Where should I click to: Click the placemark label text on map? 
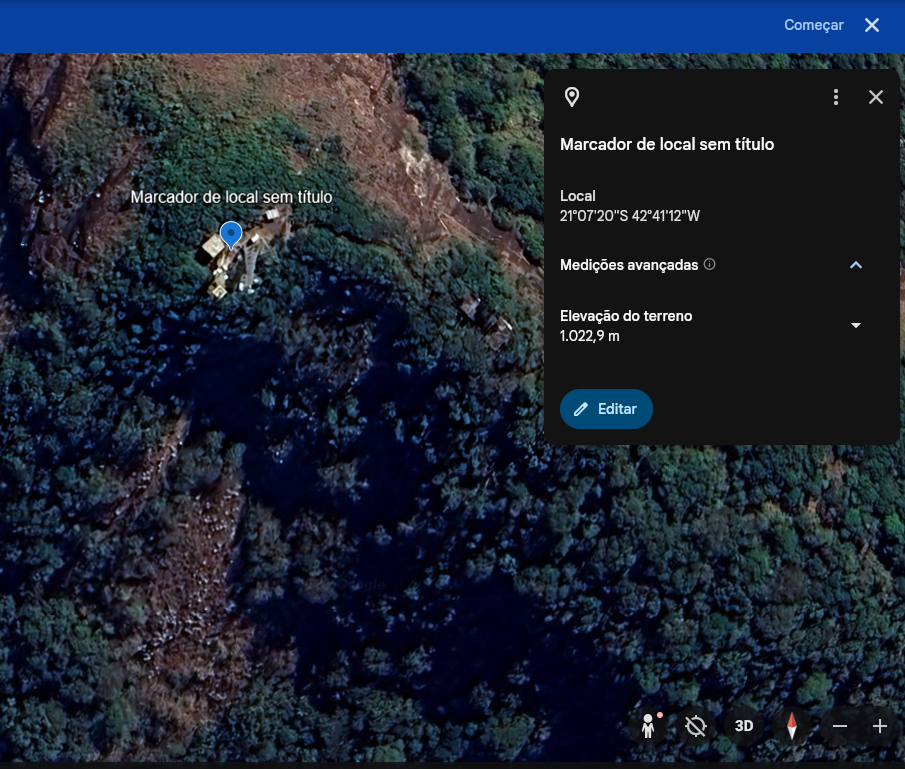pos(231,197)
